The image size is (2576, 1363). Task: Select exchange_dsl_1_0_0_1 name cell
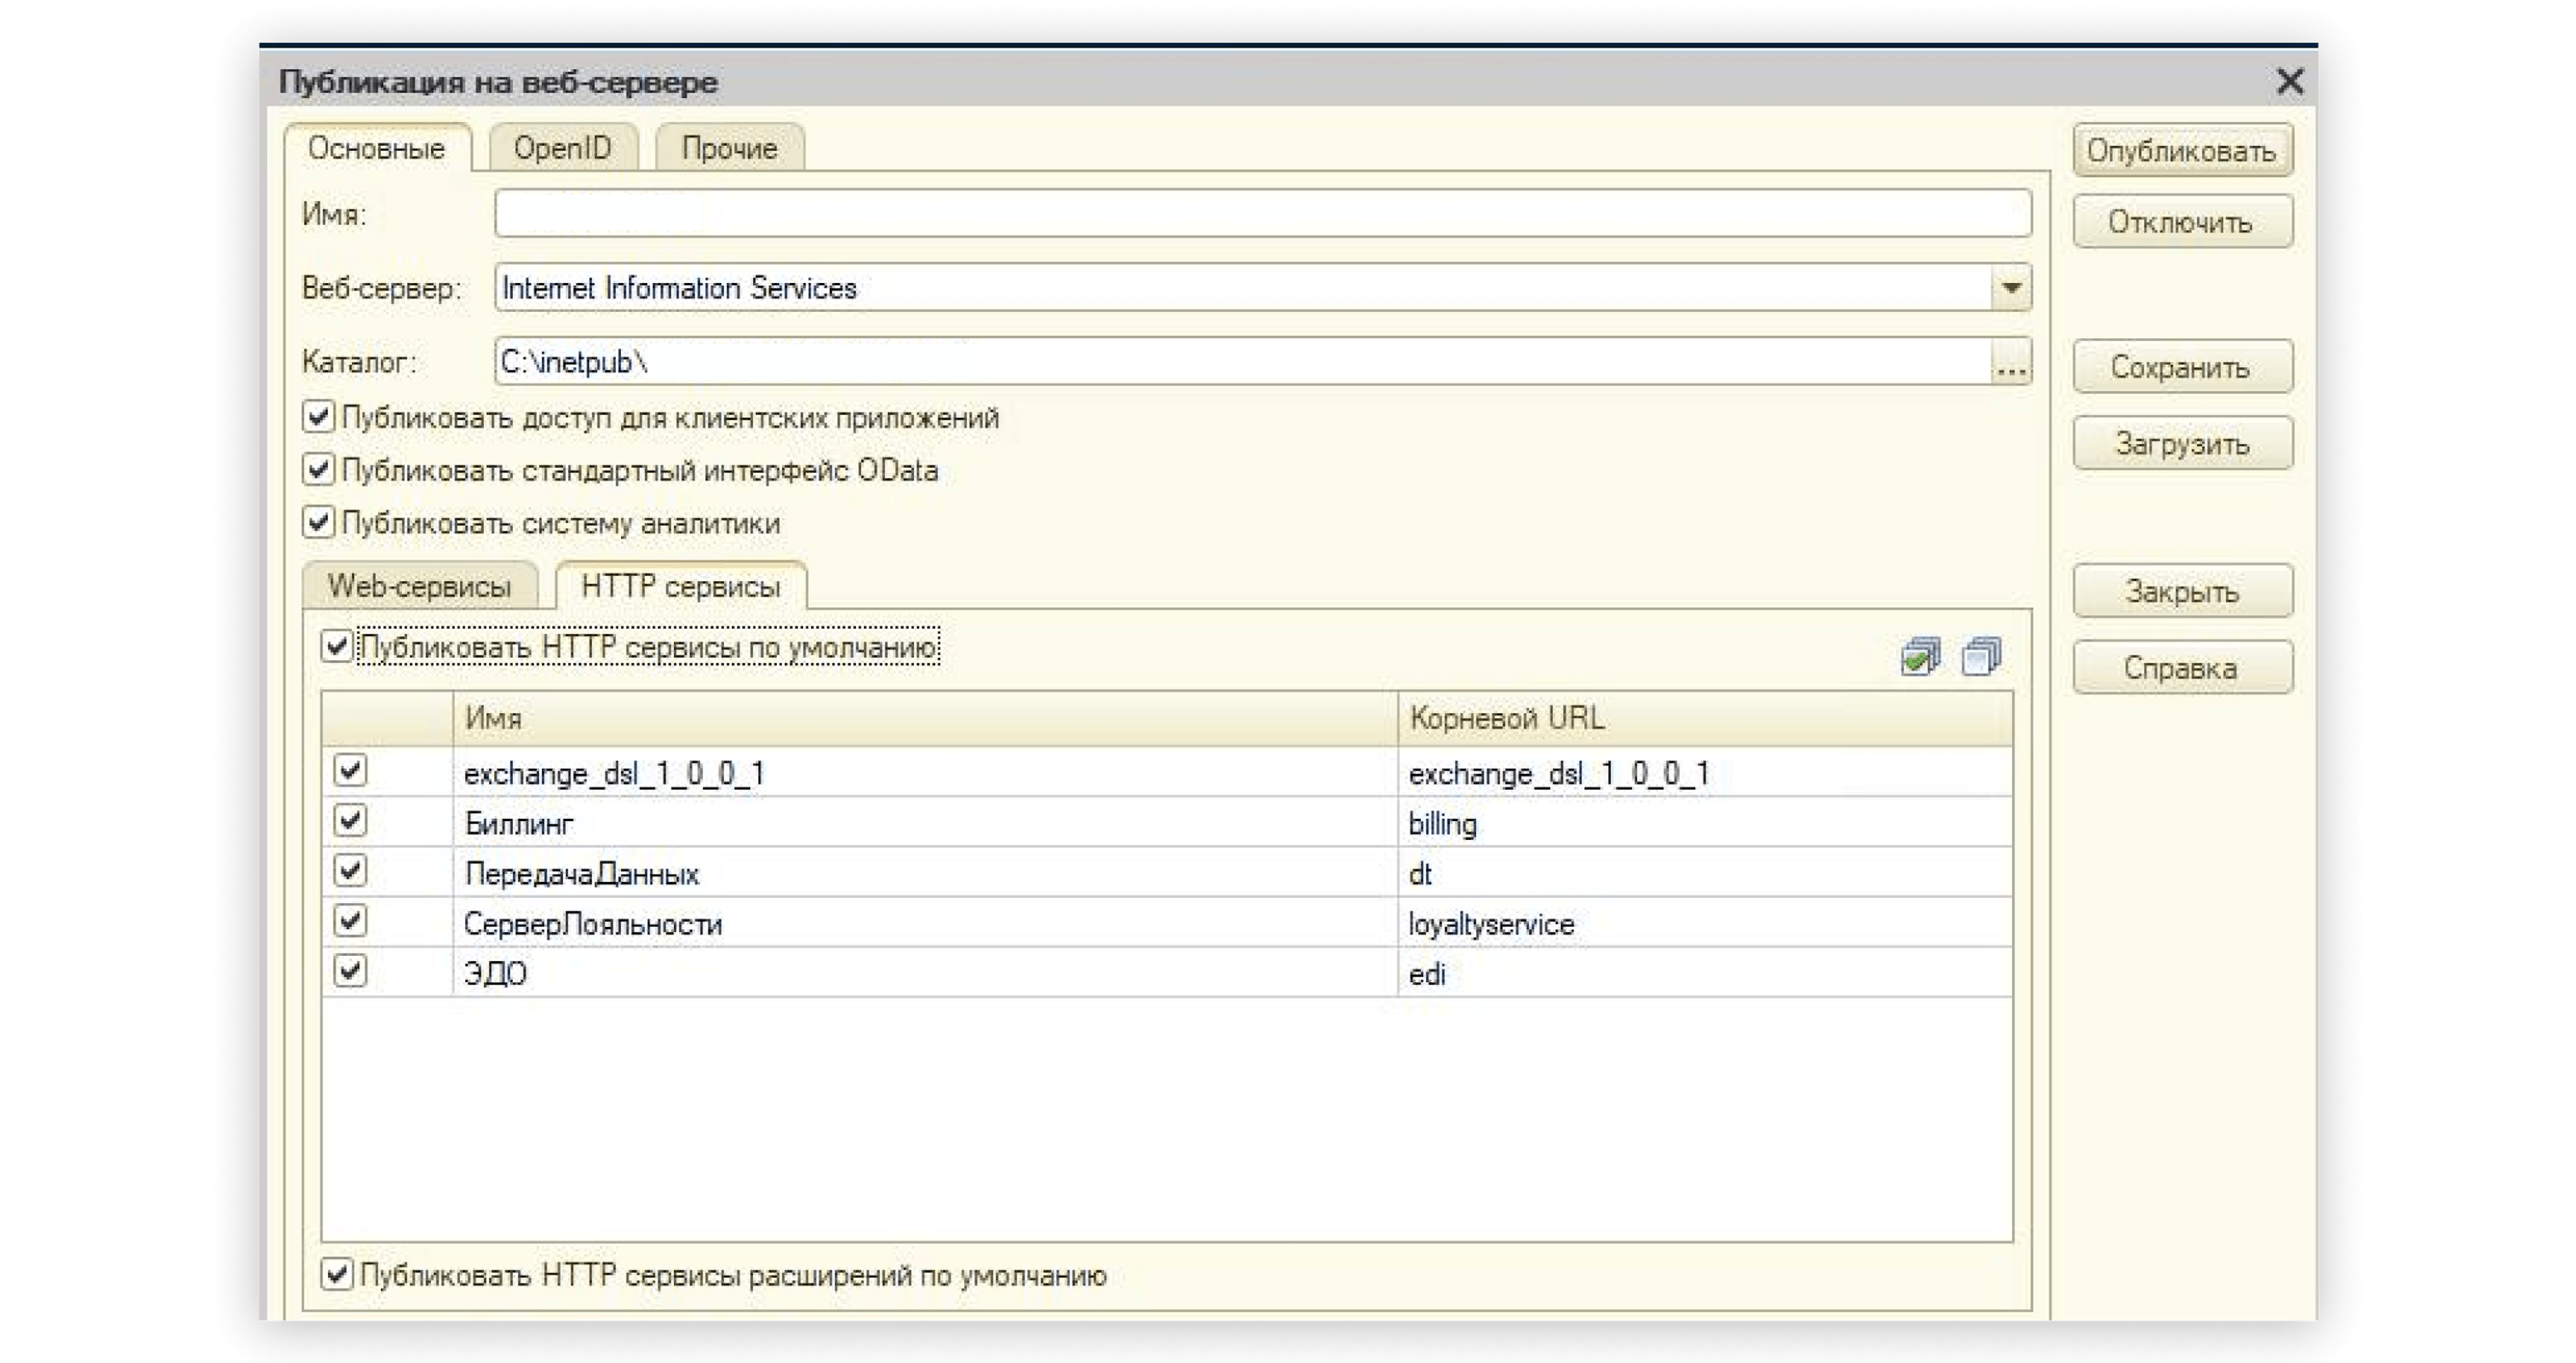tap(925, 772)
